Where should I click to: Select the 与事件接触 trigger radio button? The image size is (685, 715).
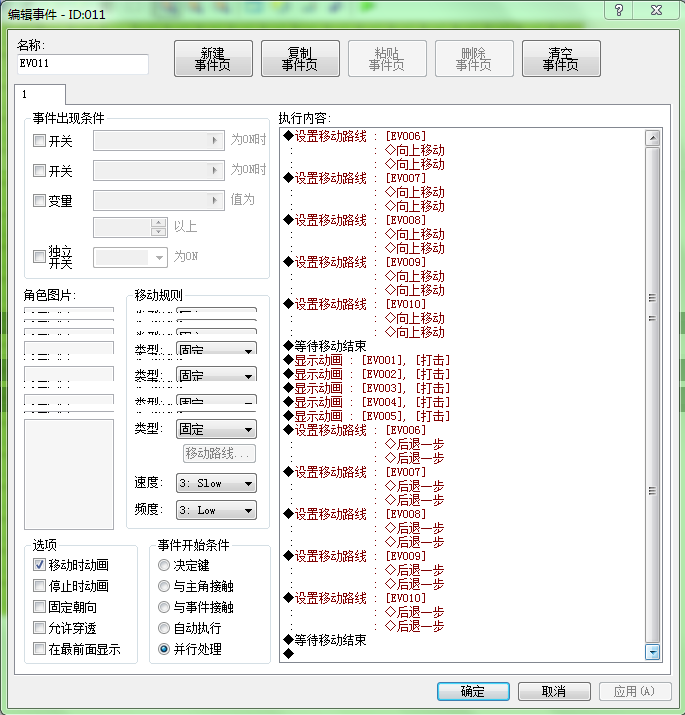[164, 607]
